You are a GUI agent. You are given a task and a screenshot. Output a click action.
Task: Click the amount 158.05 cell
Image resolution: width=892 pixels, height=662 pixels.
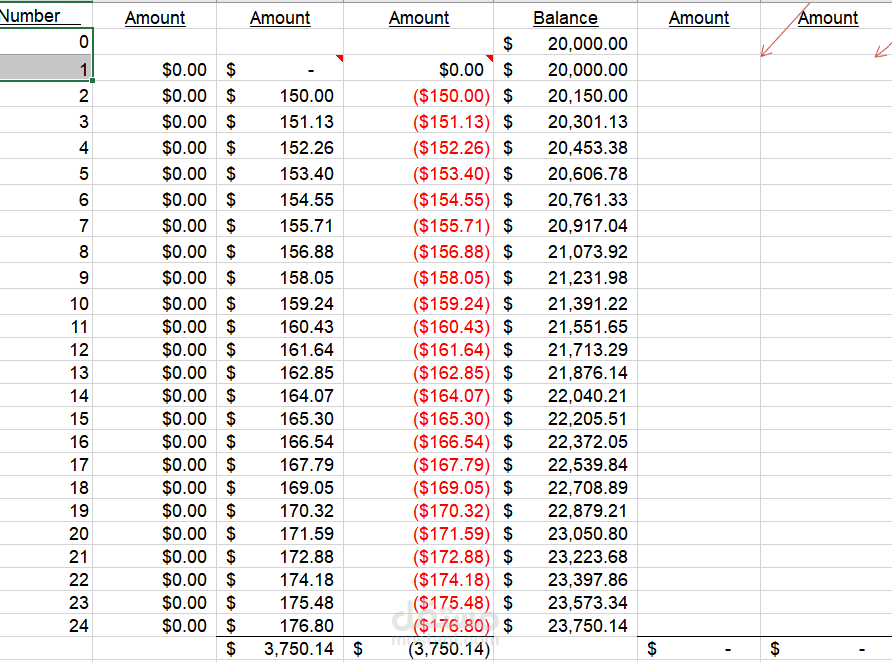coord(280,276)
